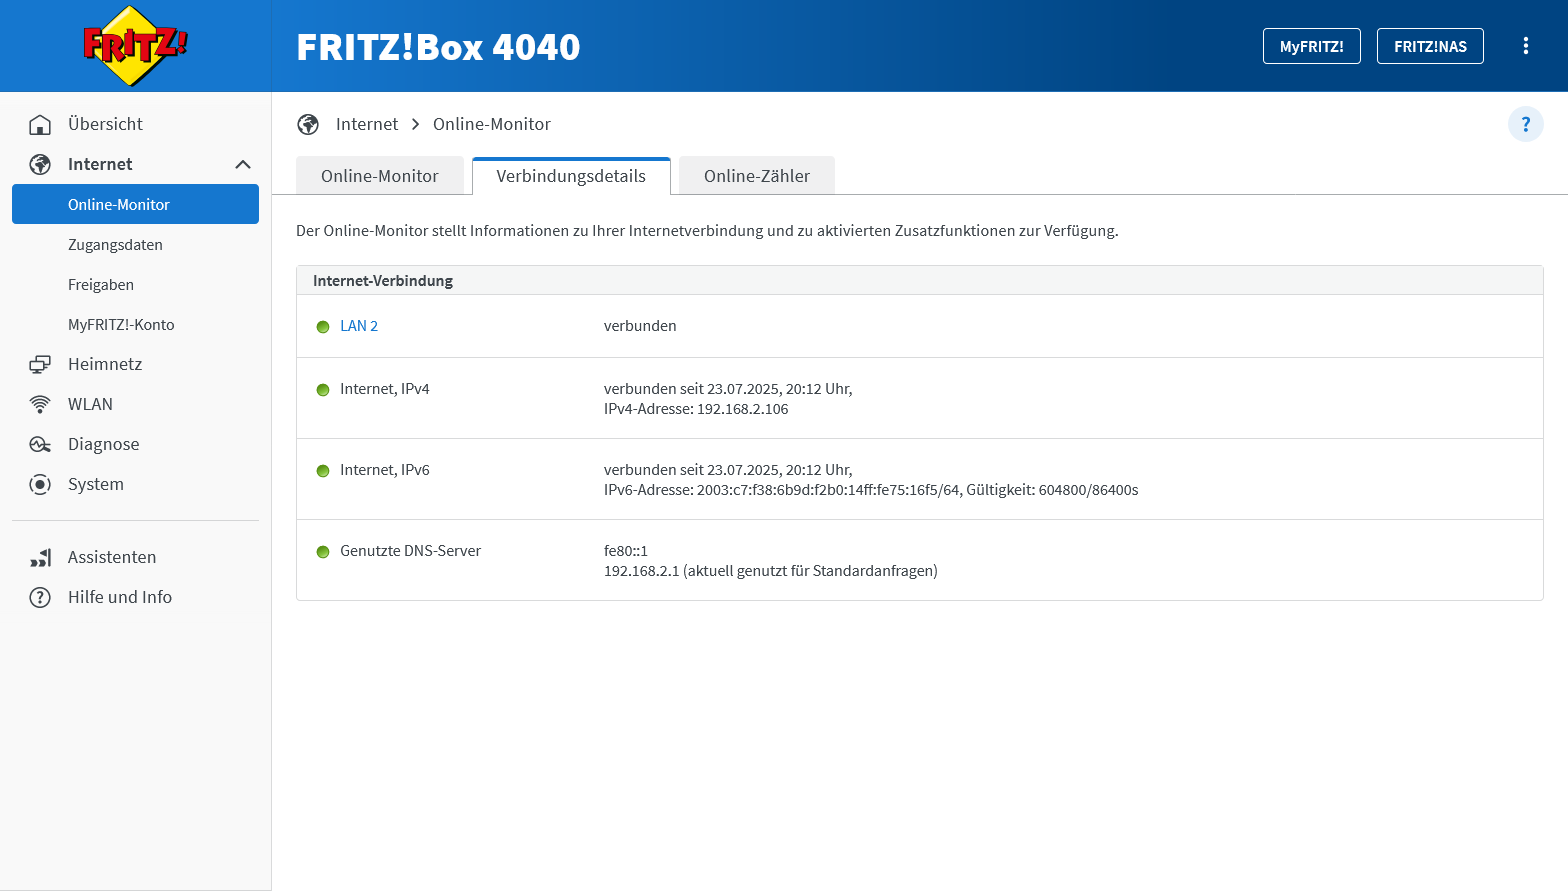Screen dimensions: 1568x891
Task: Click the System icon
Action: [40, 484]
